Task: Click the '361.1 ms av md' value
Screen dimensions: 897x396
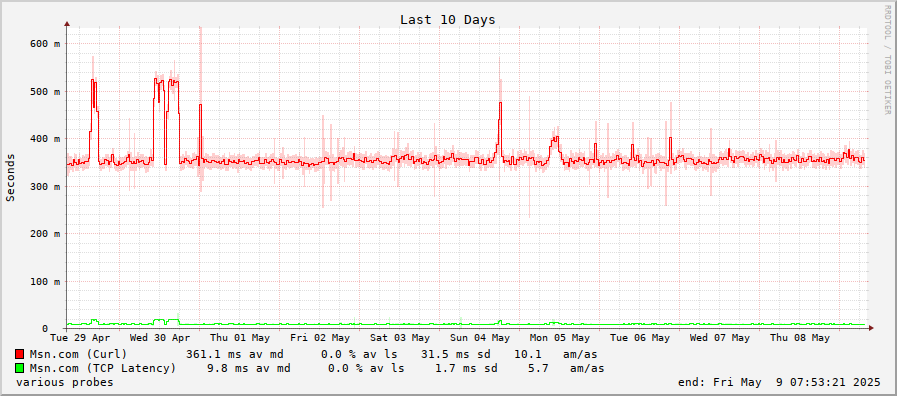Action: [235, 354]
